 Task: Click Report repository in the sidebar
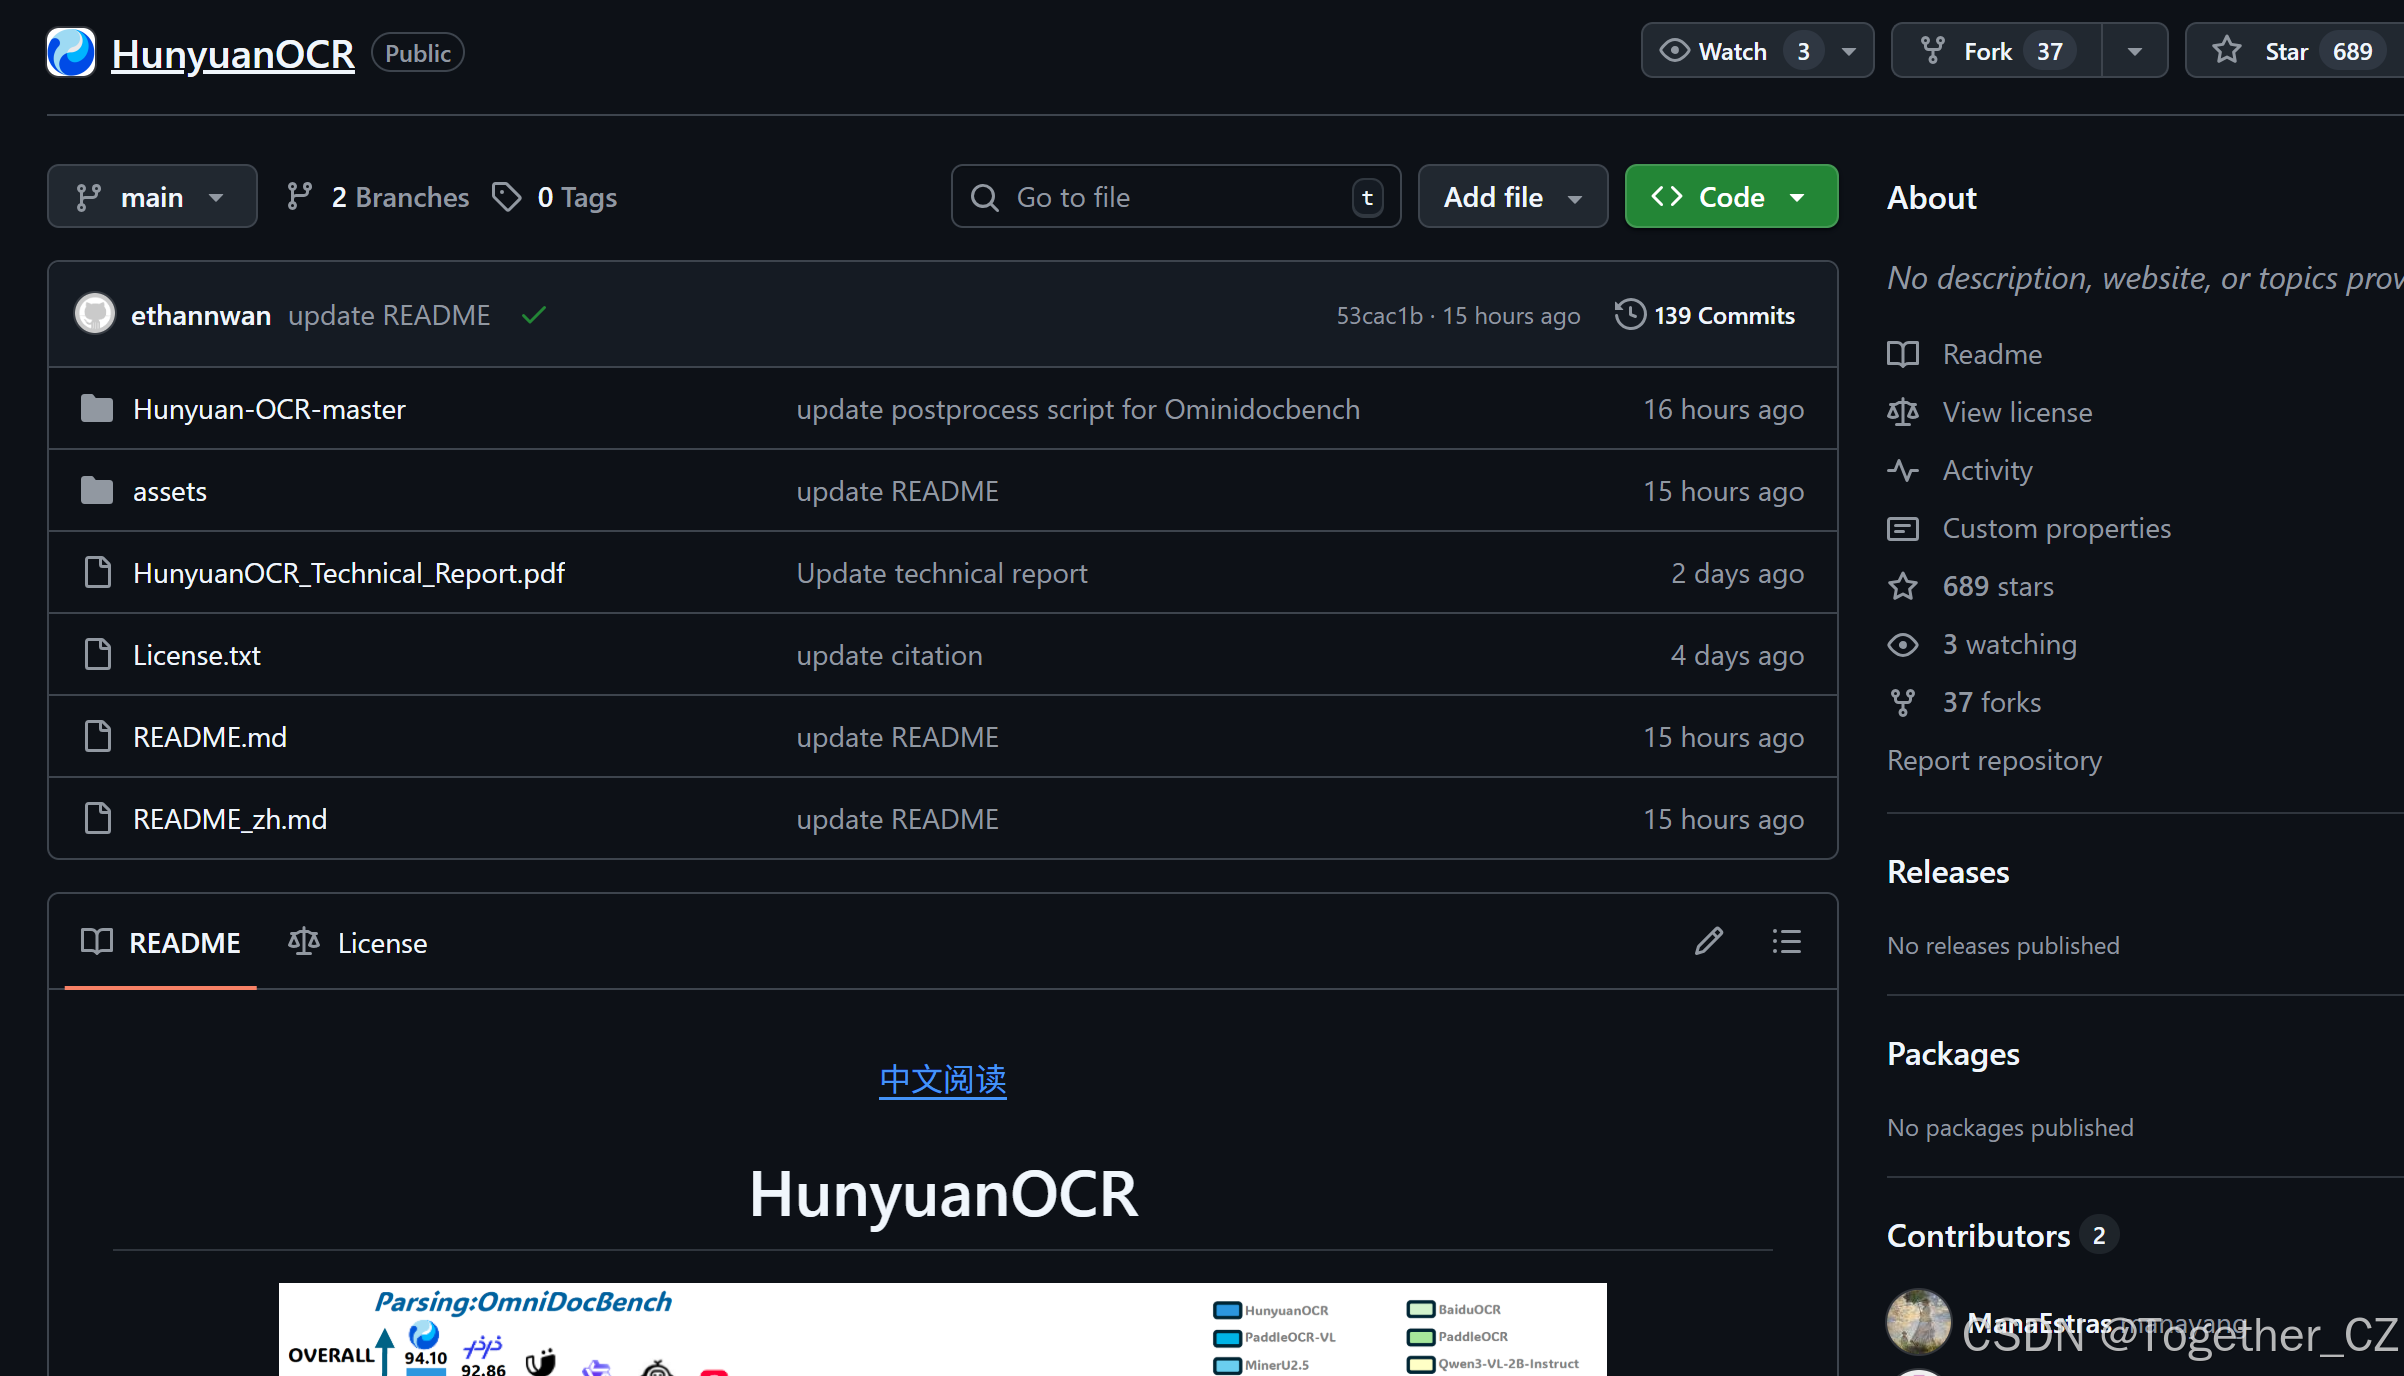1994,760
